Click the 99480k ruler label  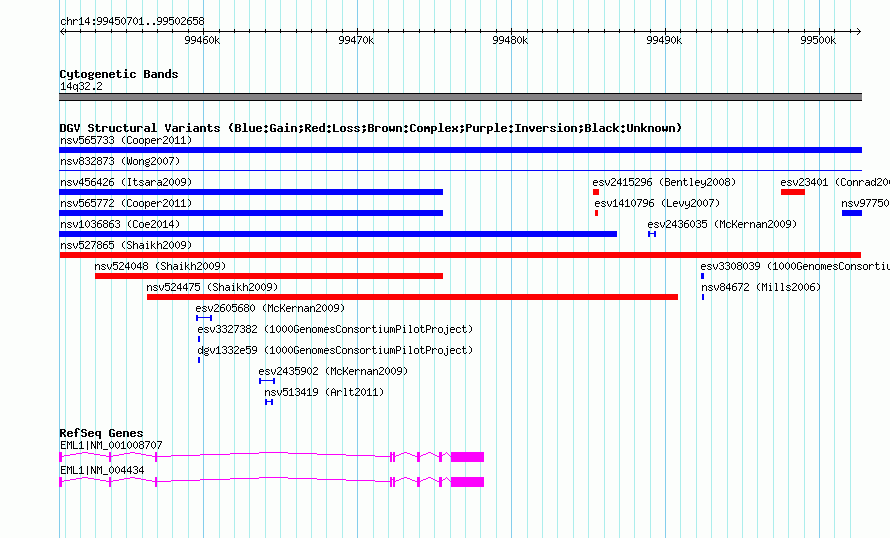click(x=510, y=40)
